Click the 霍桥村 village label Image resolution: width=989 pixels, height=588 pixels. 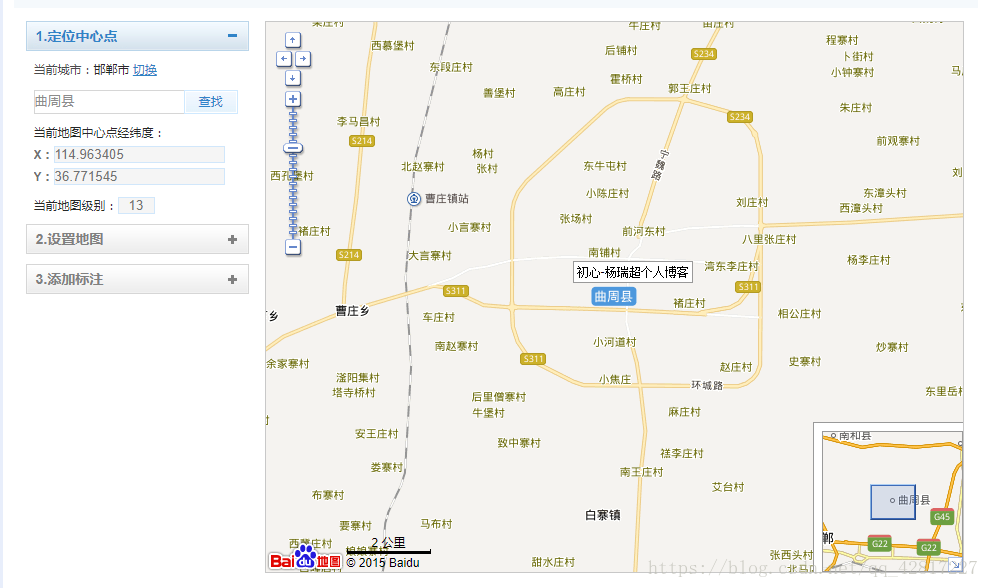pos(626,79)
